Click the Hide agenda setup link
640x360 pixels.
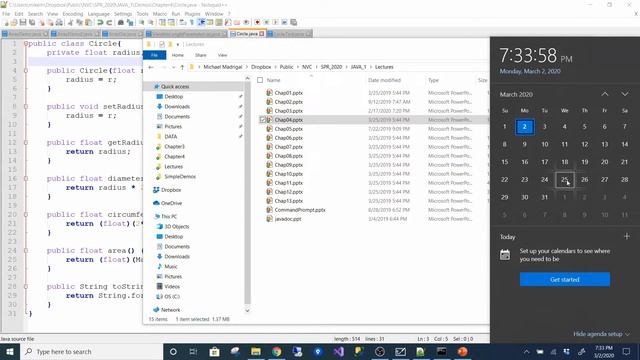pyautogui.click(x=601, y=334)
